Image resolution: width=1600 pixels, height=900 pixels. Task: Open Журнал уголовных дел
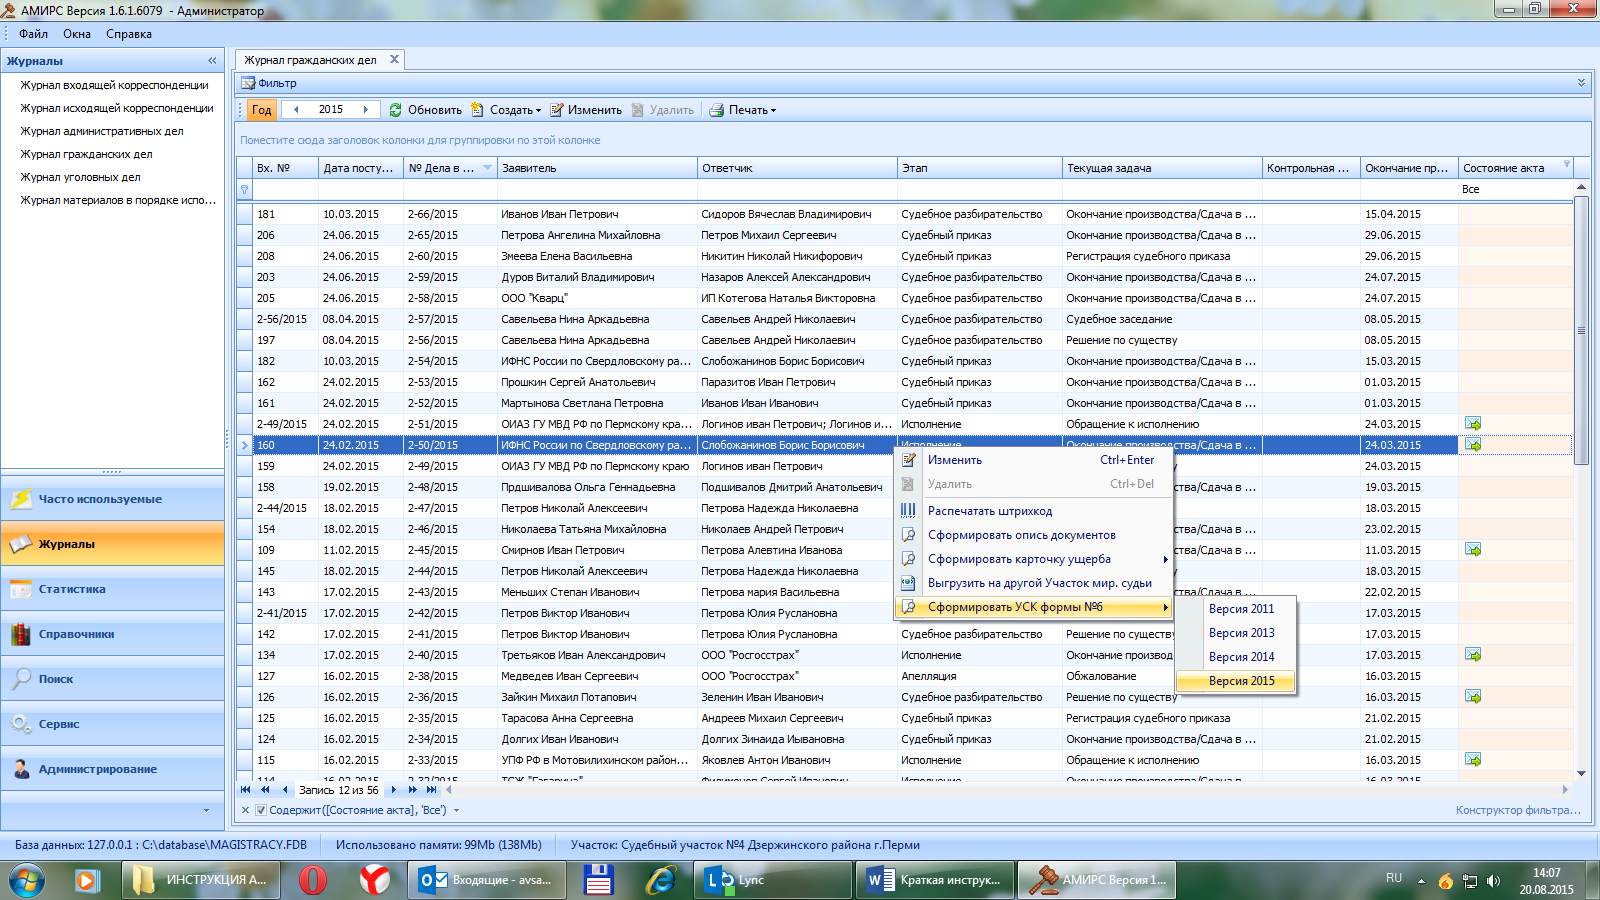pyautogui.click(x=81, y=177)
